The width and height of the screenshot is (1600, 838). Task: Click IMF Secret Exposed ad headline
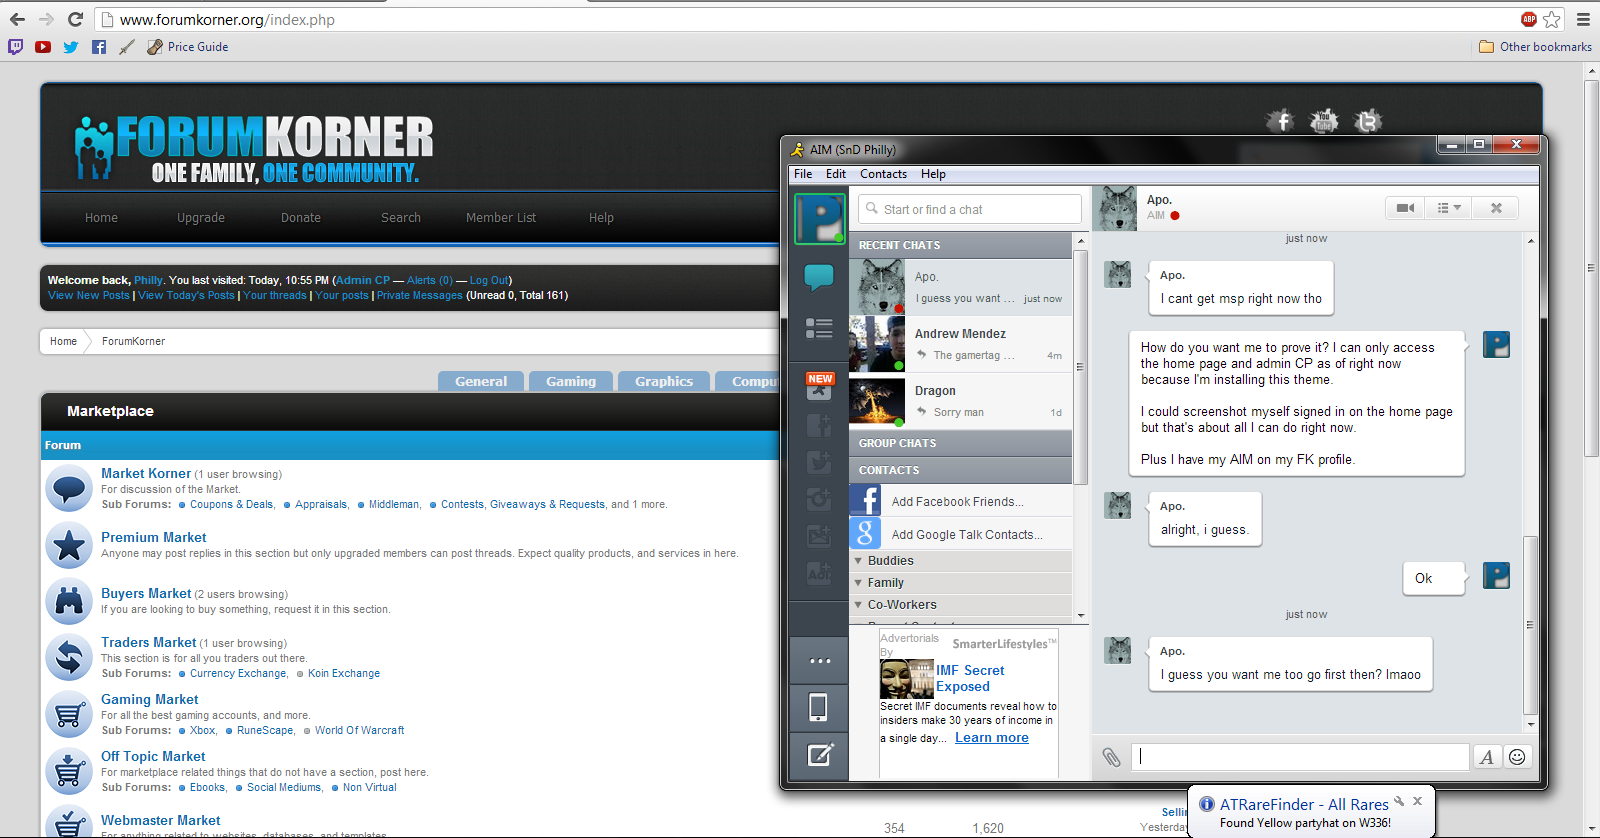pos(970,678)
